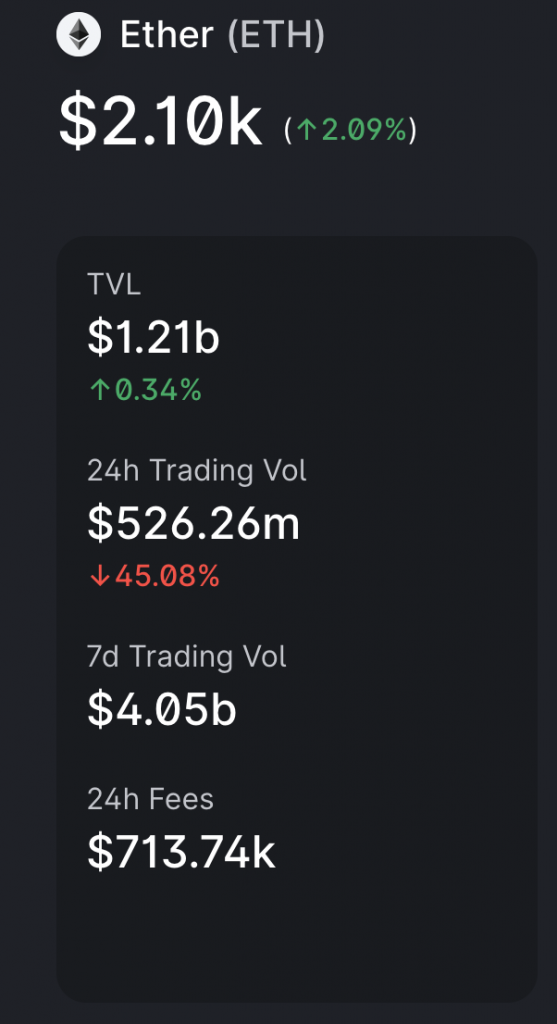Click the Ethereum logo icon
Image resolution: width=557 pixels, height=1024 pixels.
click(x=79, y=35)
